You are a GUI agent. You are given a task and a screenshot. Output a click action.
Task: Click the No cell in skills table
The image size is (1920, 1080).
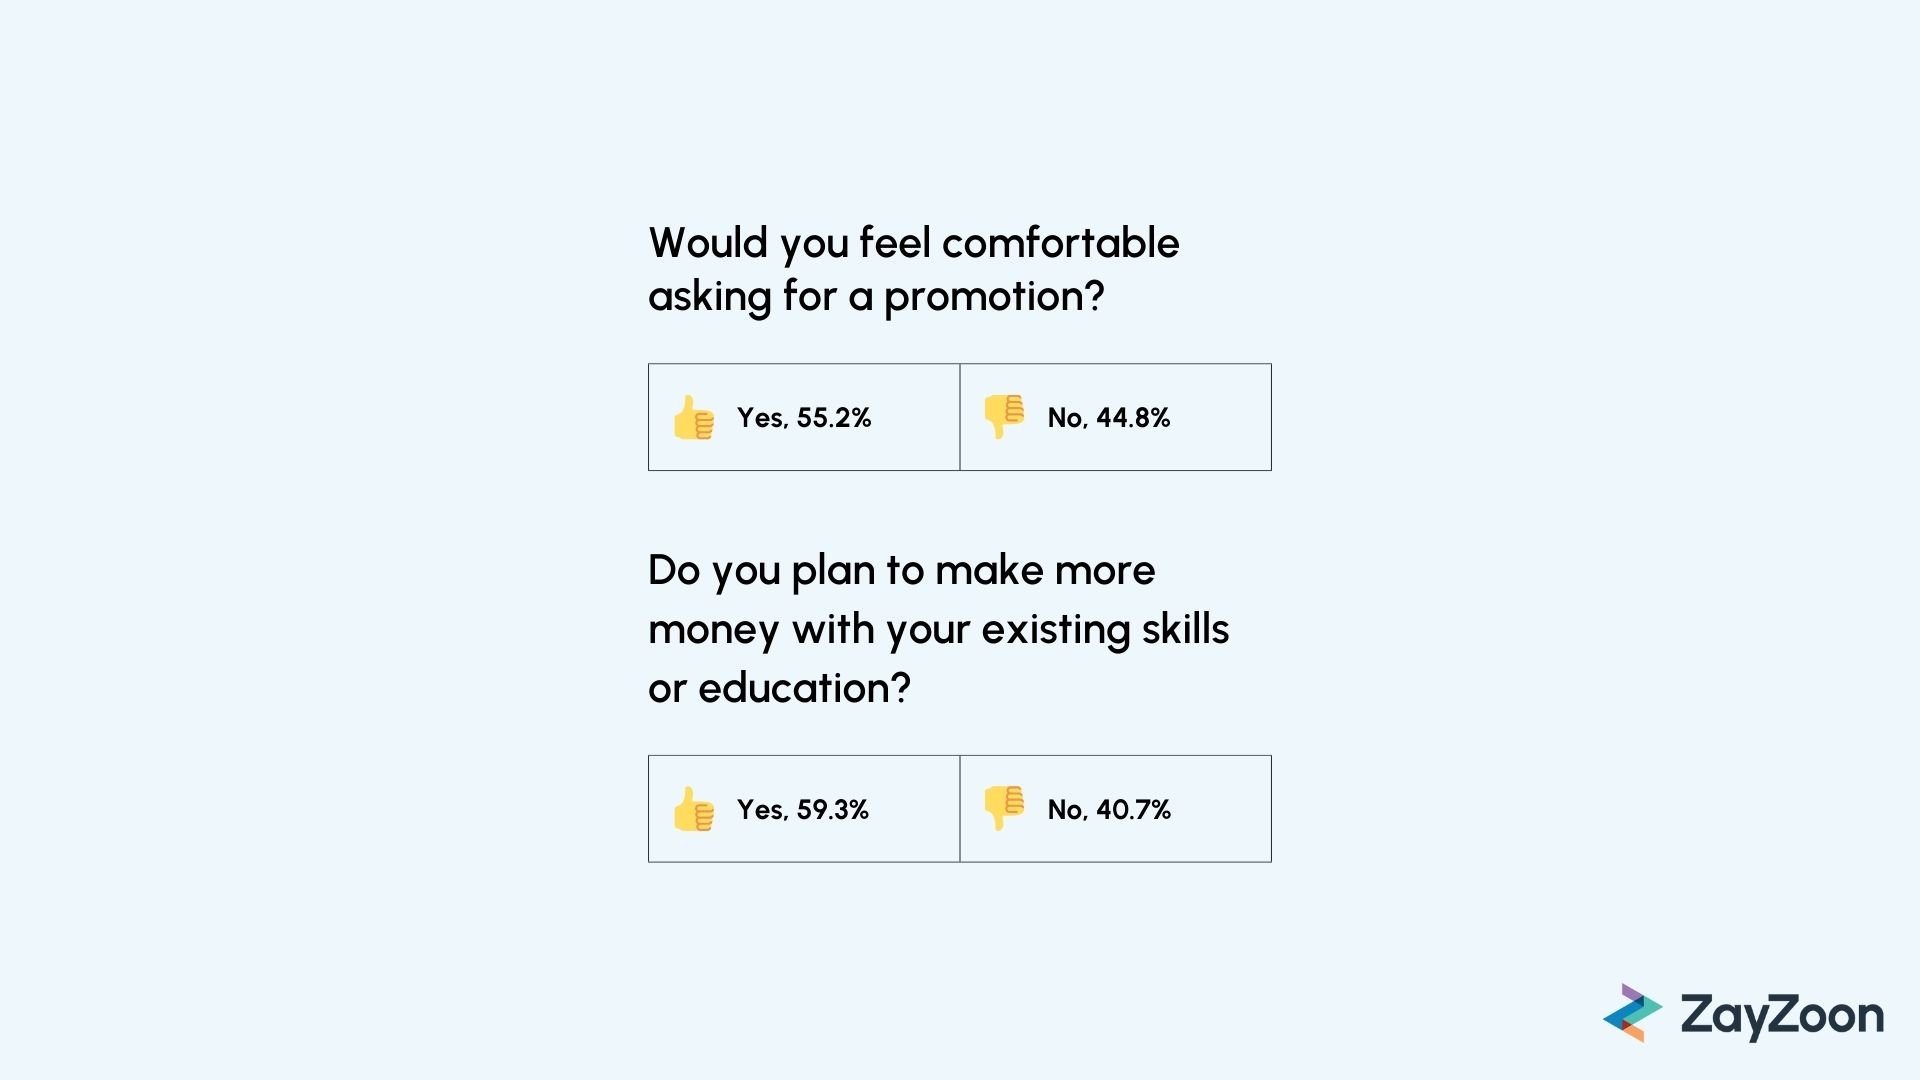[1116, 809]
